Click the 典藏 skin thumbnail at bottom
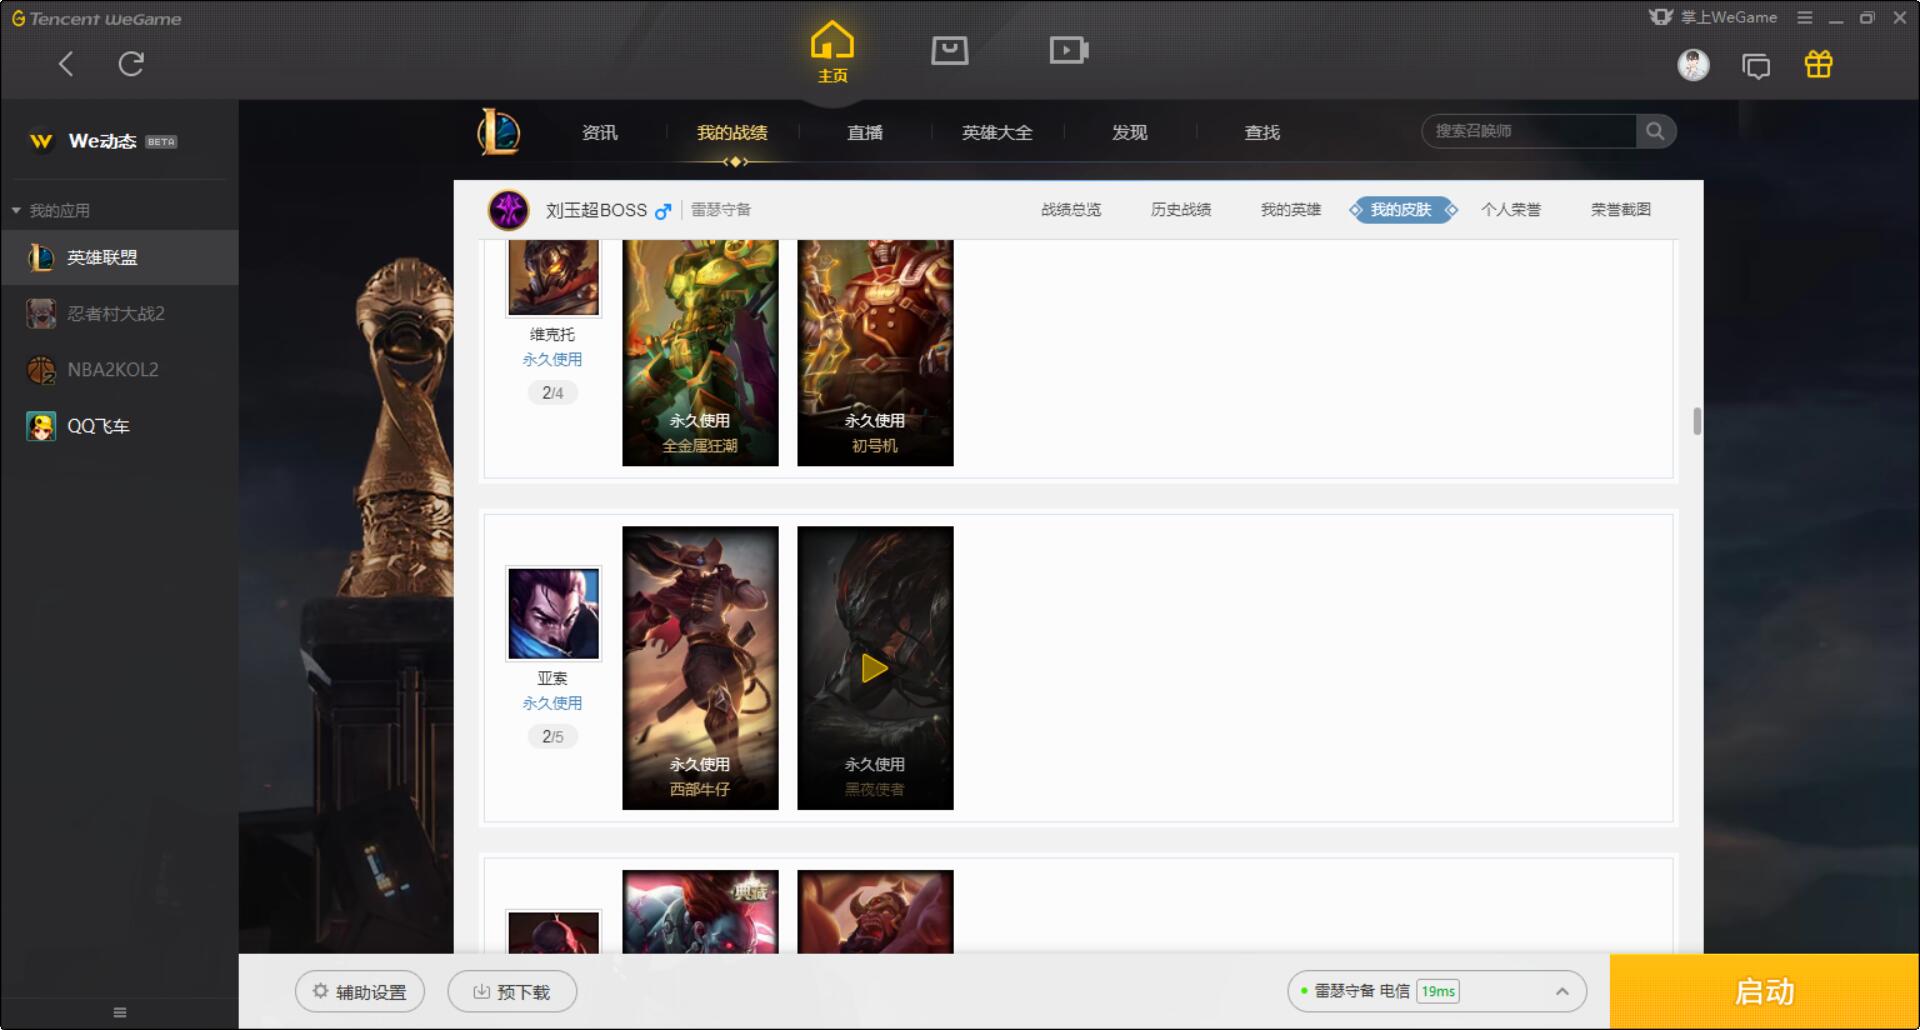The height and width of the screenshot is (1030, 1920). click(700, 911)
